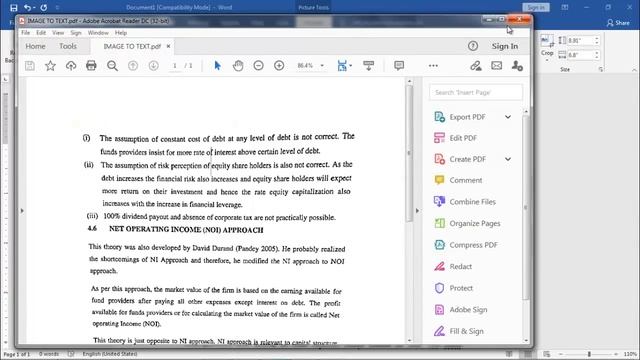The height and width of the screenshot is (360, 640).
Task: Activate the hand pan tool
Action: (x=238, y=66)
